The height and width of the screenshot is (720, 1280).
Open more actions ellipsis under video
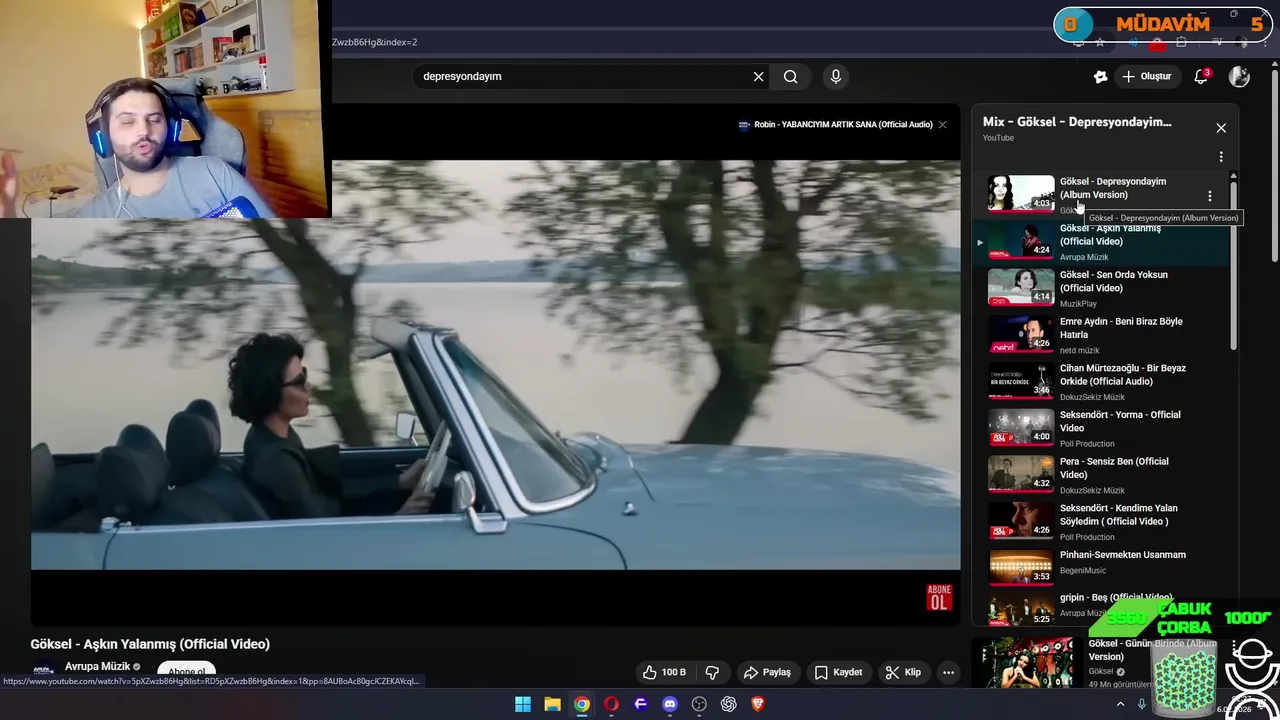pyautogui.click(x=948, y=672)
